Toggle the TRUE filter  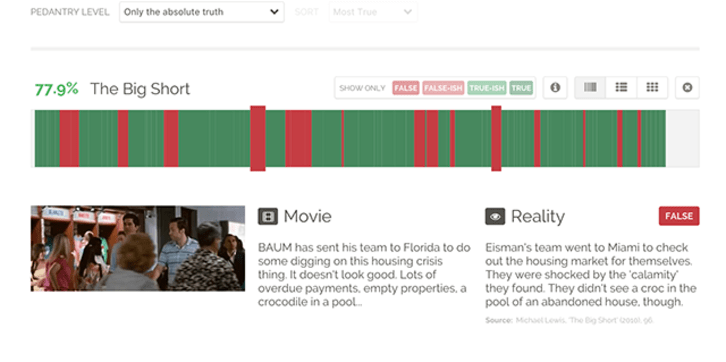521,88
